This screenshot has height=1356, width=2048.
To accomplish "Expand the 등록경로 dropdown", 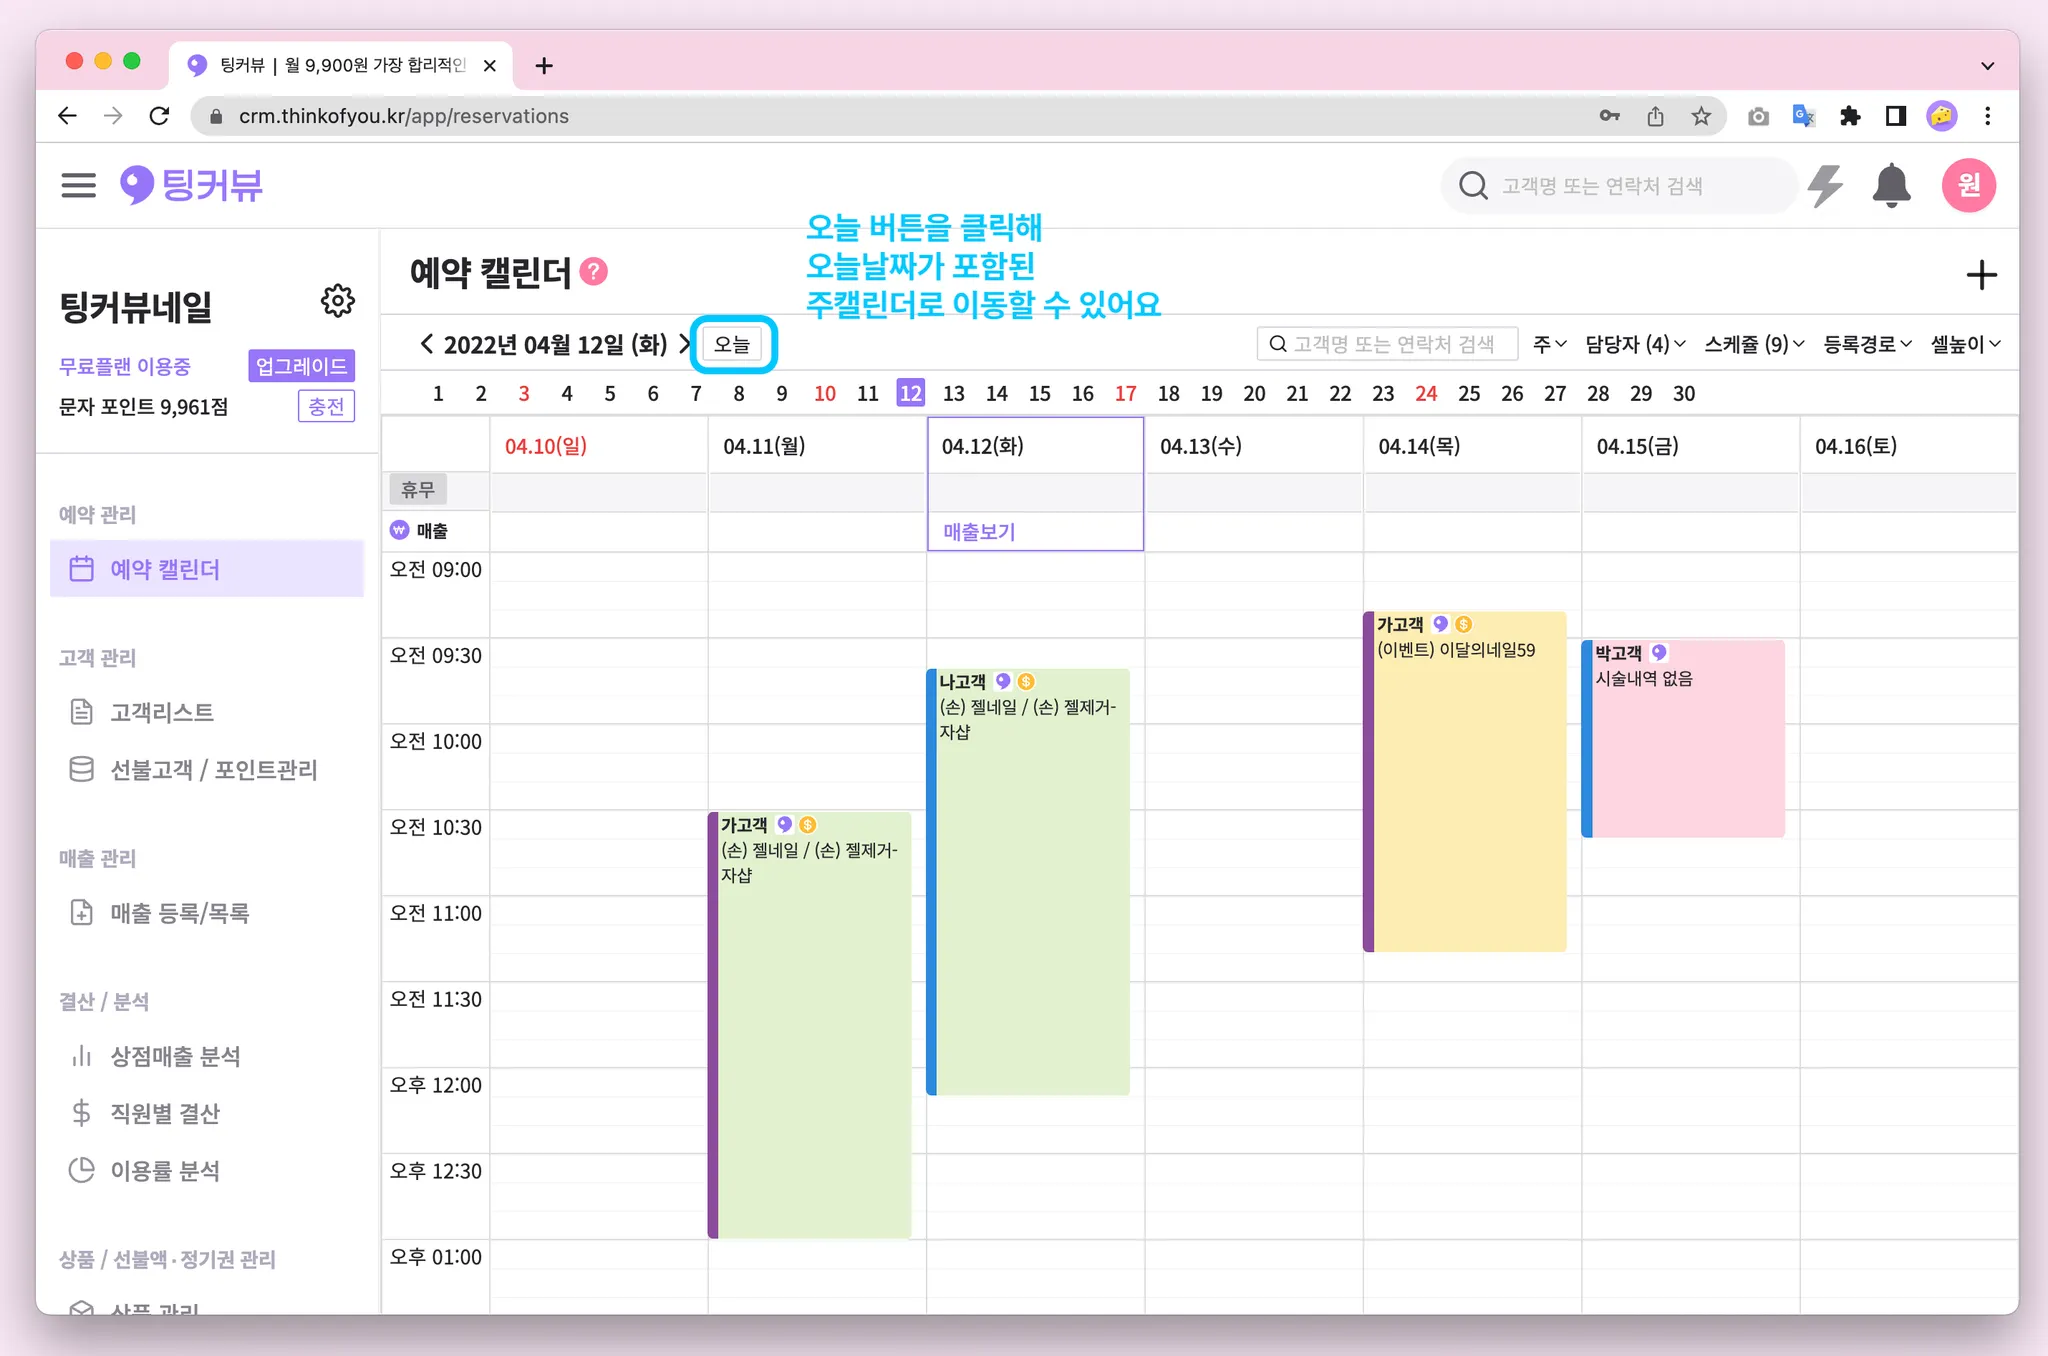I will pyautogui.click(x=1866, y=344).
